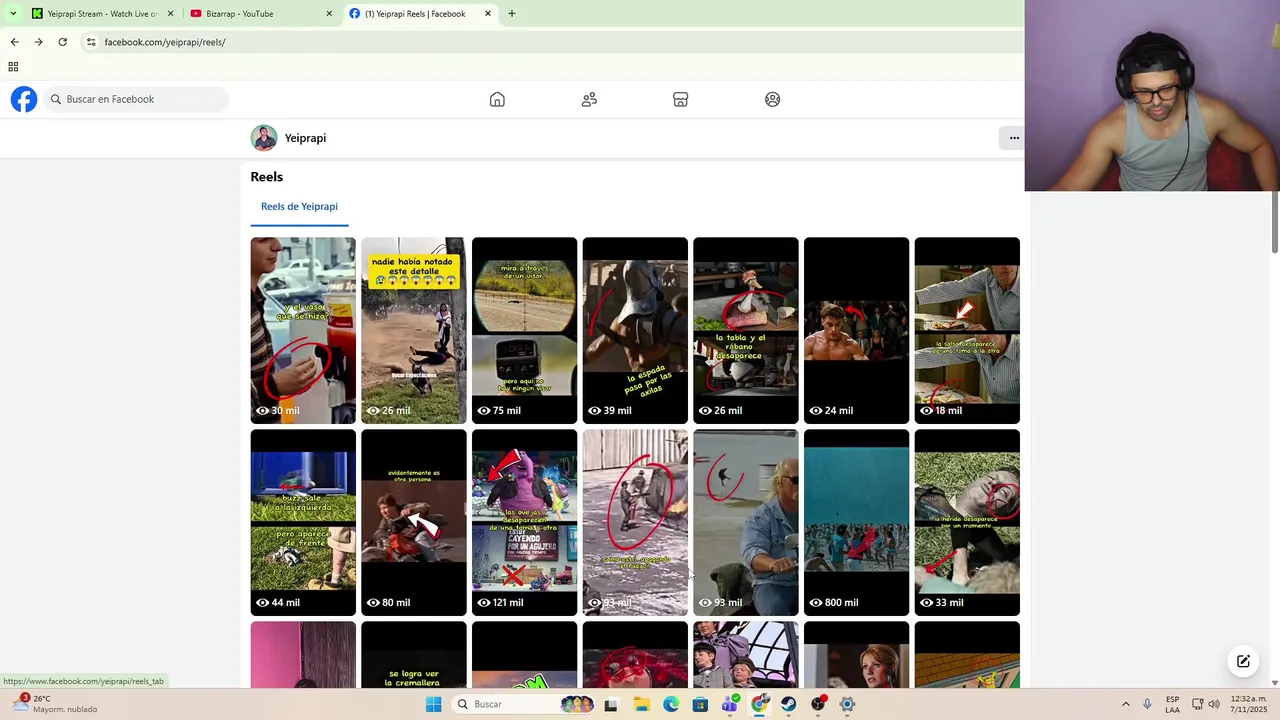Open Steam from the taskbar
The width and height of the screenshot is (1280, 720).
[789, 704]
